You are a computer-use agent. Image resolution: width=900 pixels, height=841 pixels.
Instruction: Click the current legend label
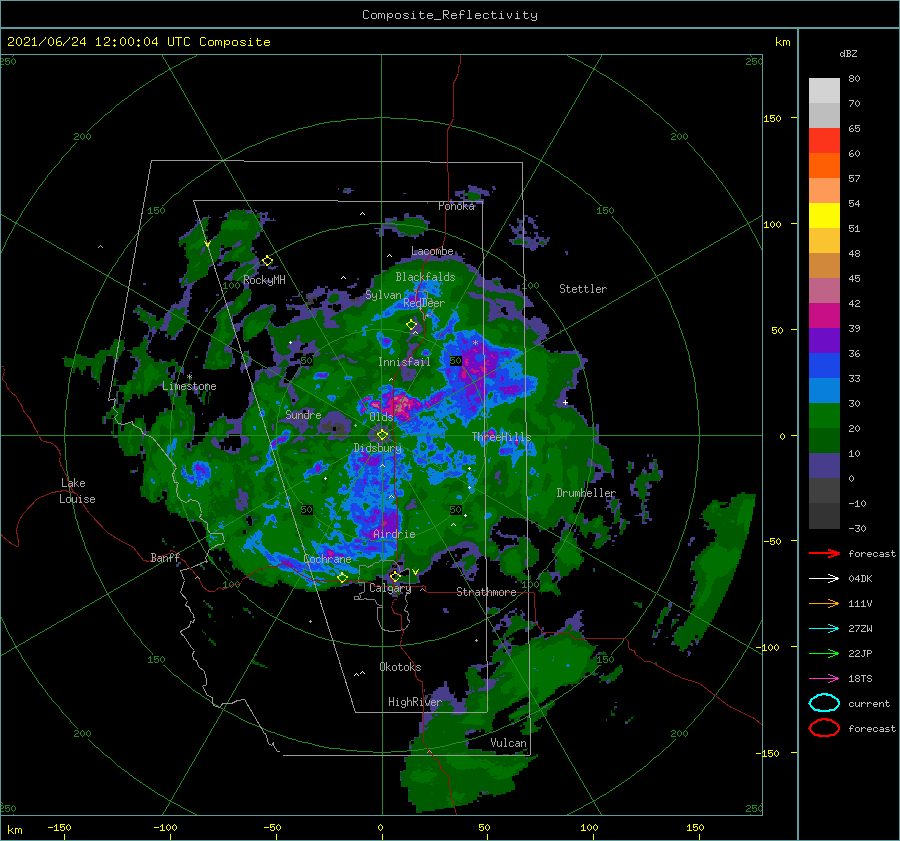869,703
